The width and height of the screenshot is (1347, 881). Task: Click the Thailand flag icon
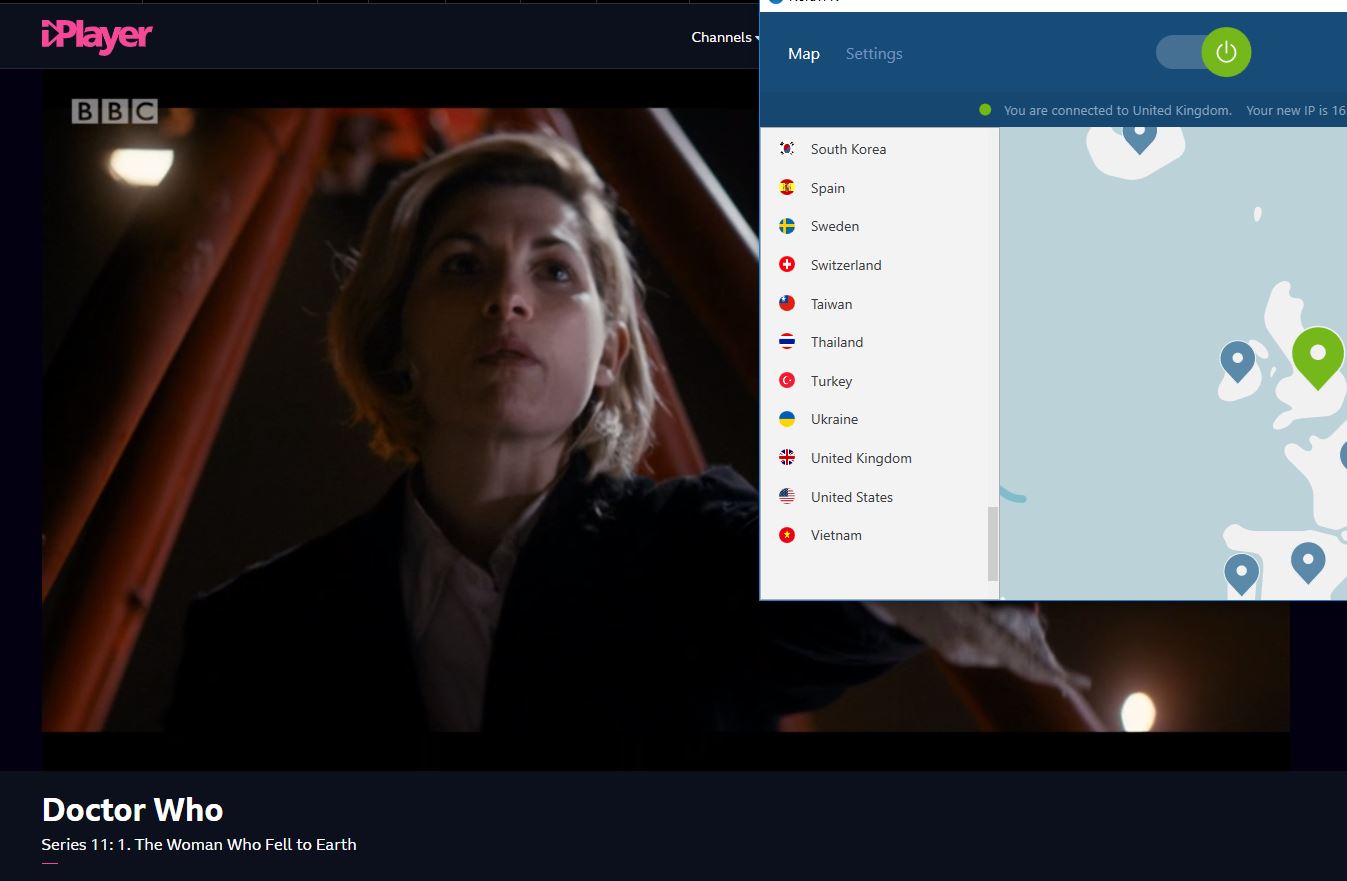click(787, 342)
